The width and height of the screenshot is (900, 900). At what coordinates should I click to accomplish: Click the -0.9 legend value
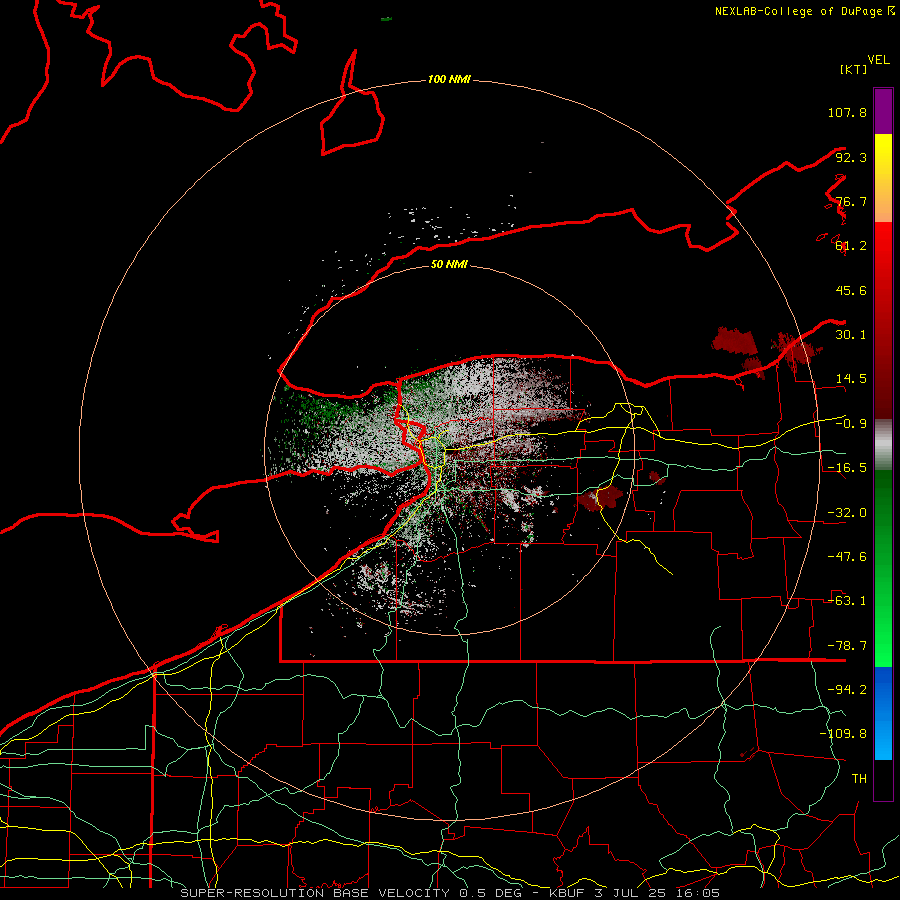coord(851,424)
